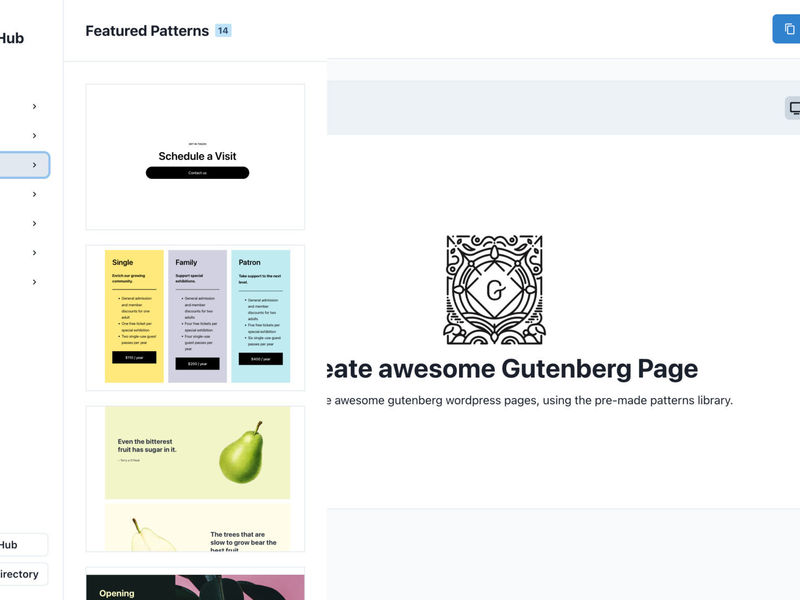The image size is (800, 600).
Task: Click the Hub button at sidebar bottom
Action: pos(23,545)
